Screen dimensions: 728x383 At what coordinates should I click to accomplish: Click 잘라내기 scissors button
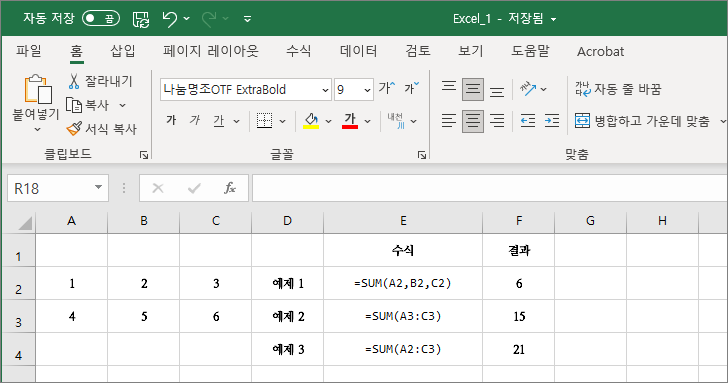click(x=100, y=81)
